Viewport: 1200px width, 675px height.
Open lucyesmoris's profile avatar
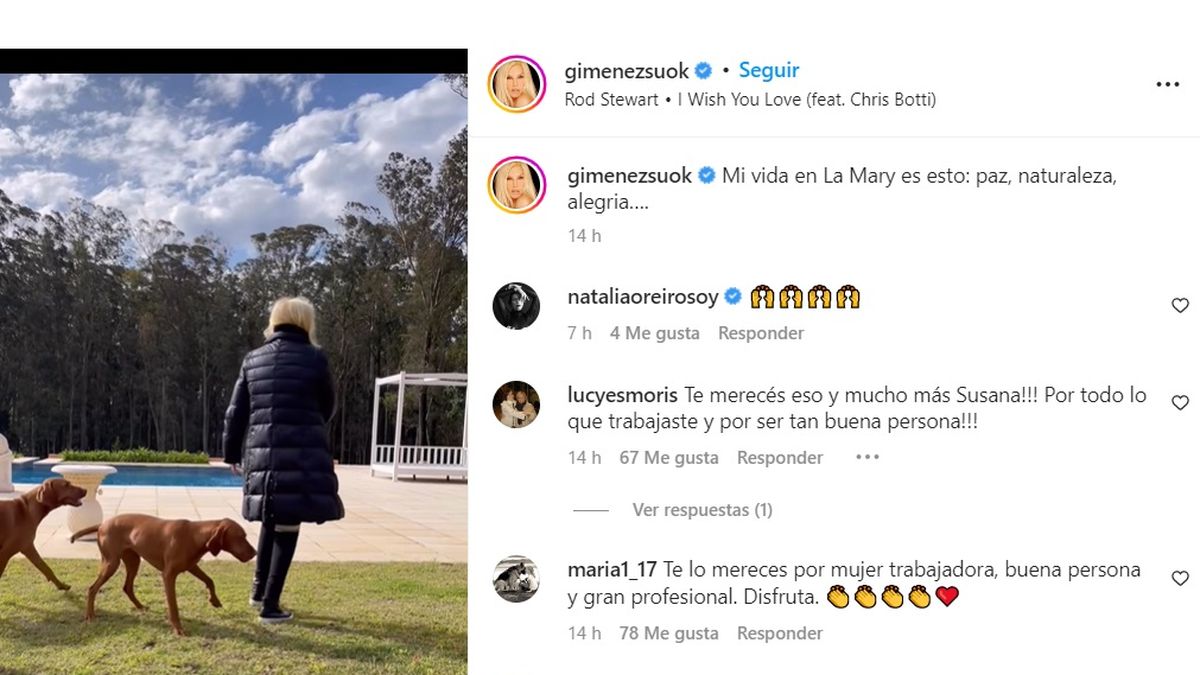pos(516,404)
